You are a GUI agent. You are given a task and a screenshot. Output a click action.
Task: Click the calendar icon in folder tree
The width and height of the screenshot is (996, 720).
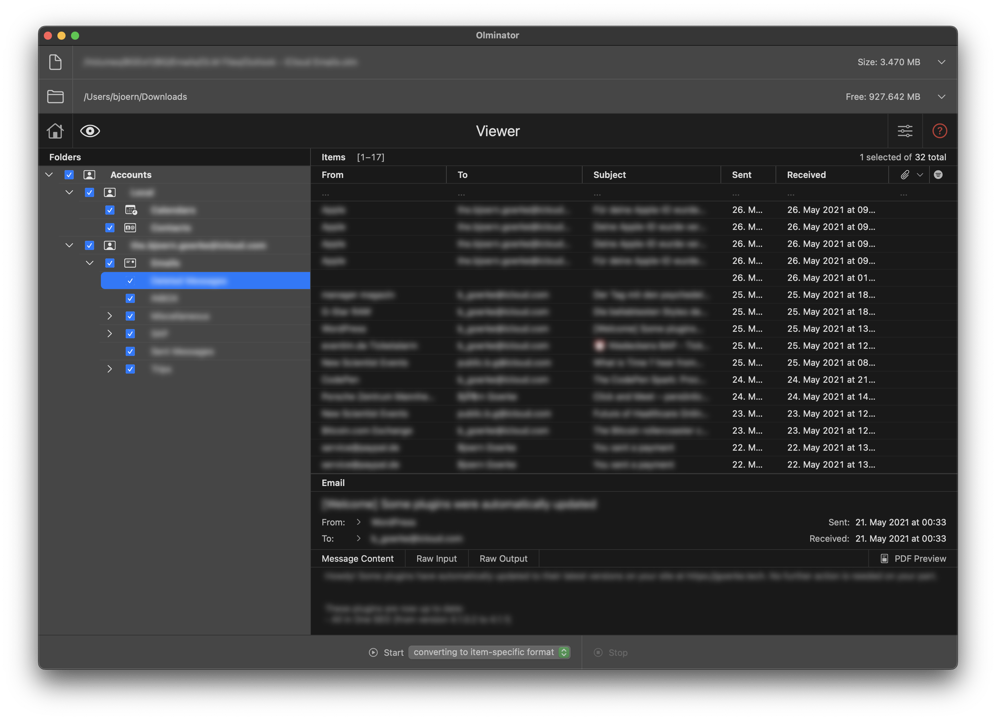pyautogui.click(x=131, y=210)
